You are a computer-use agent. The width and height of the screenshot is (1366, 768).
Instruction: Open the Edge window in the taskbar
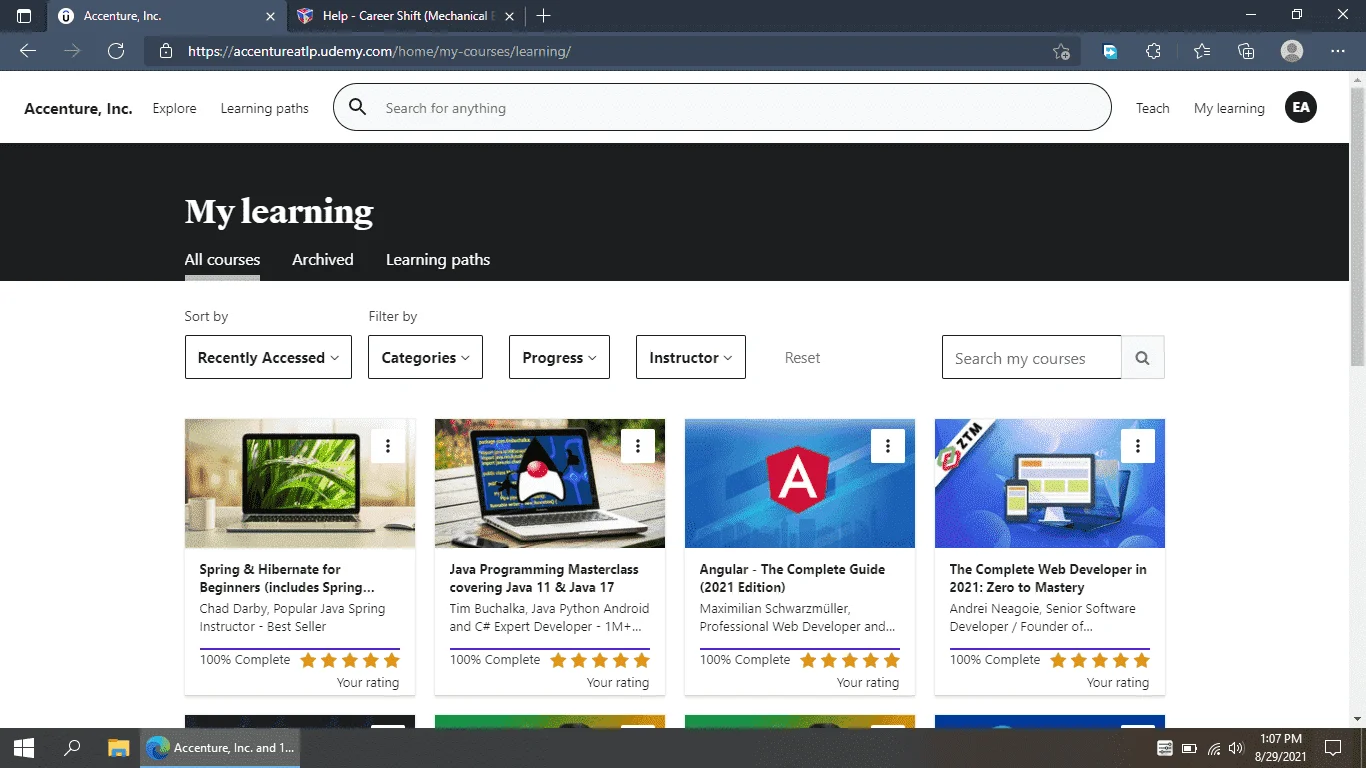220,748
